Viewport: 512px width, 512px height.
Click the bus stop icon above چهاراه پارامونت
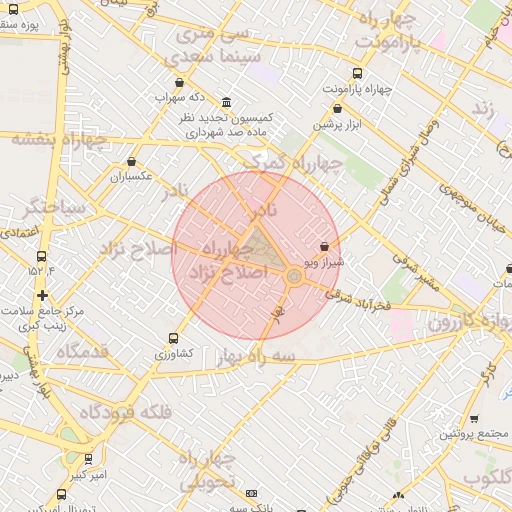(x=357, y=73)
